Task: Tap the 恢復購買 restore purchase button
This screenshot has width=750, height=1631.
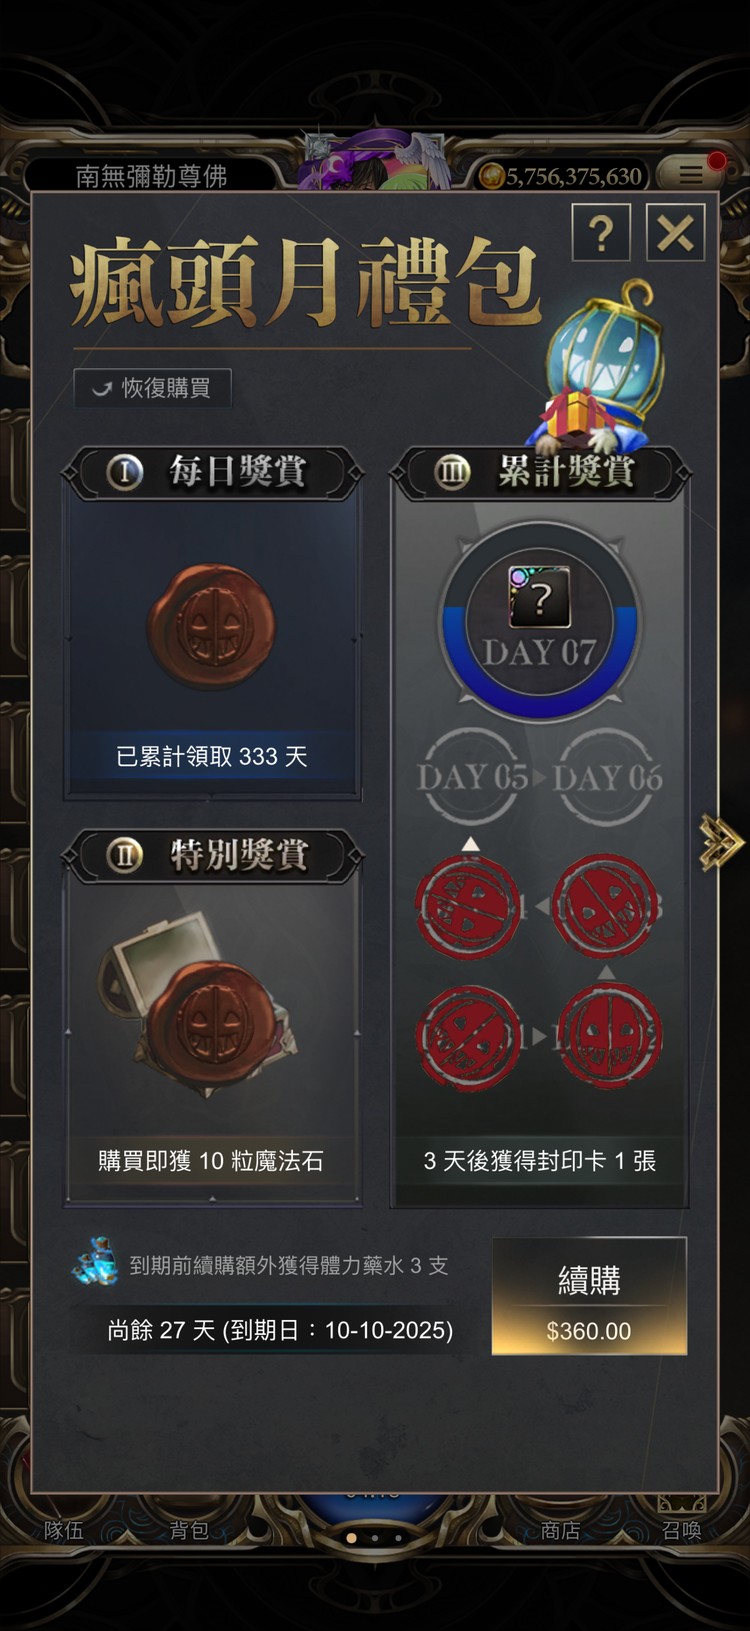Action: click(153, 388)
